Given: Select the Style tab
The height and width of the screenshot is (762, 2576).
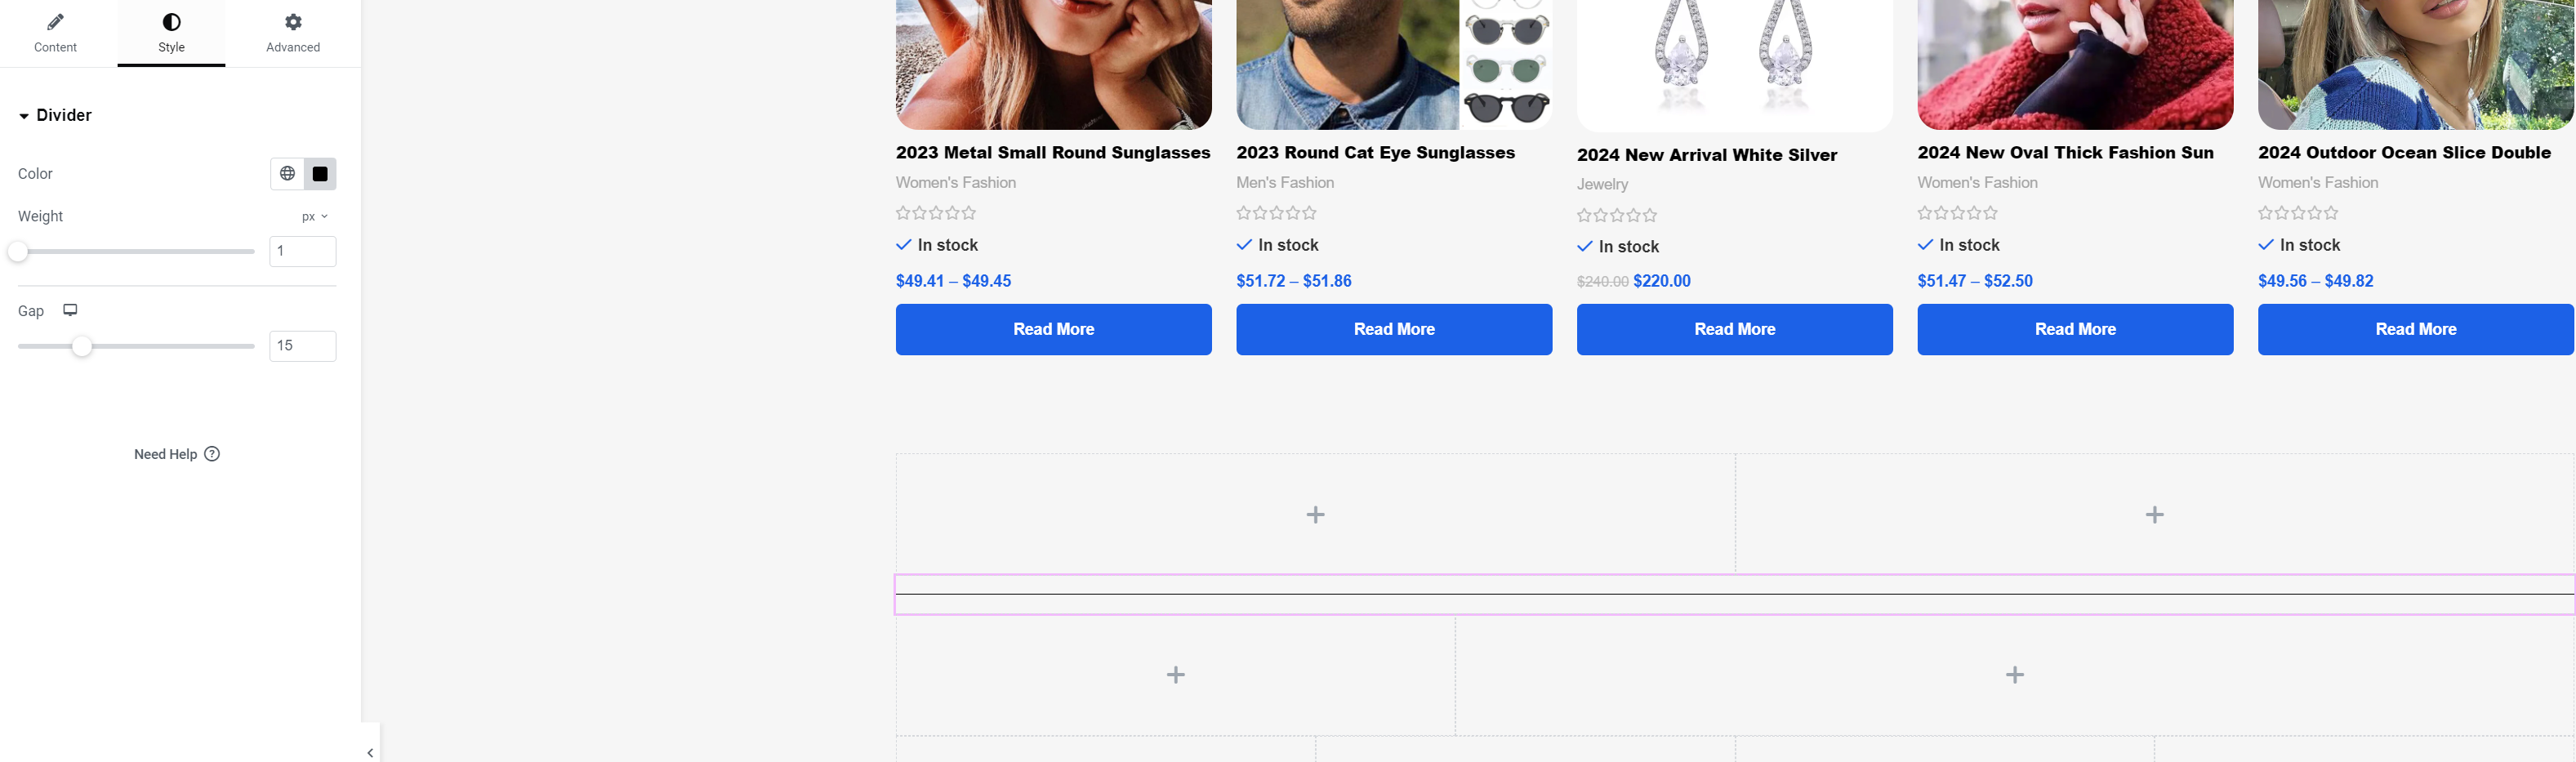Looking at the screenshot, I should (171, 33).
